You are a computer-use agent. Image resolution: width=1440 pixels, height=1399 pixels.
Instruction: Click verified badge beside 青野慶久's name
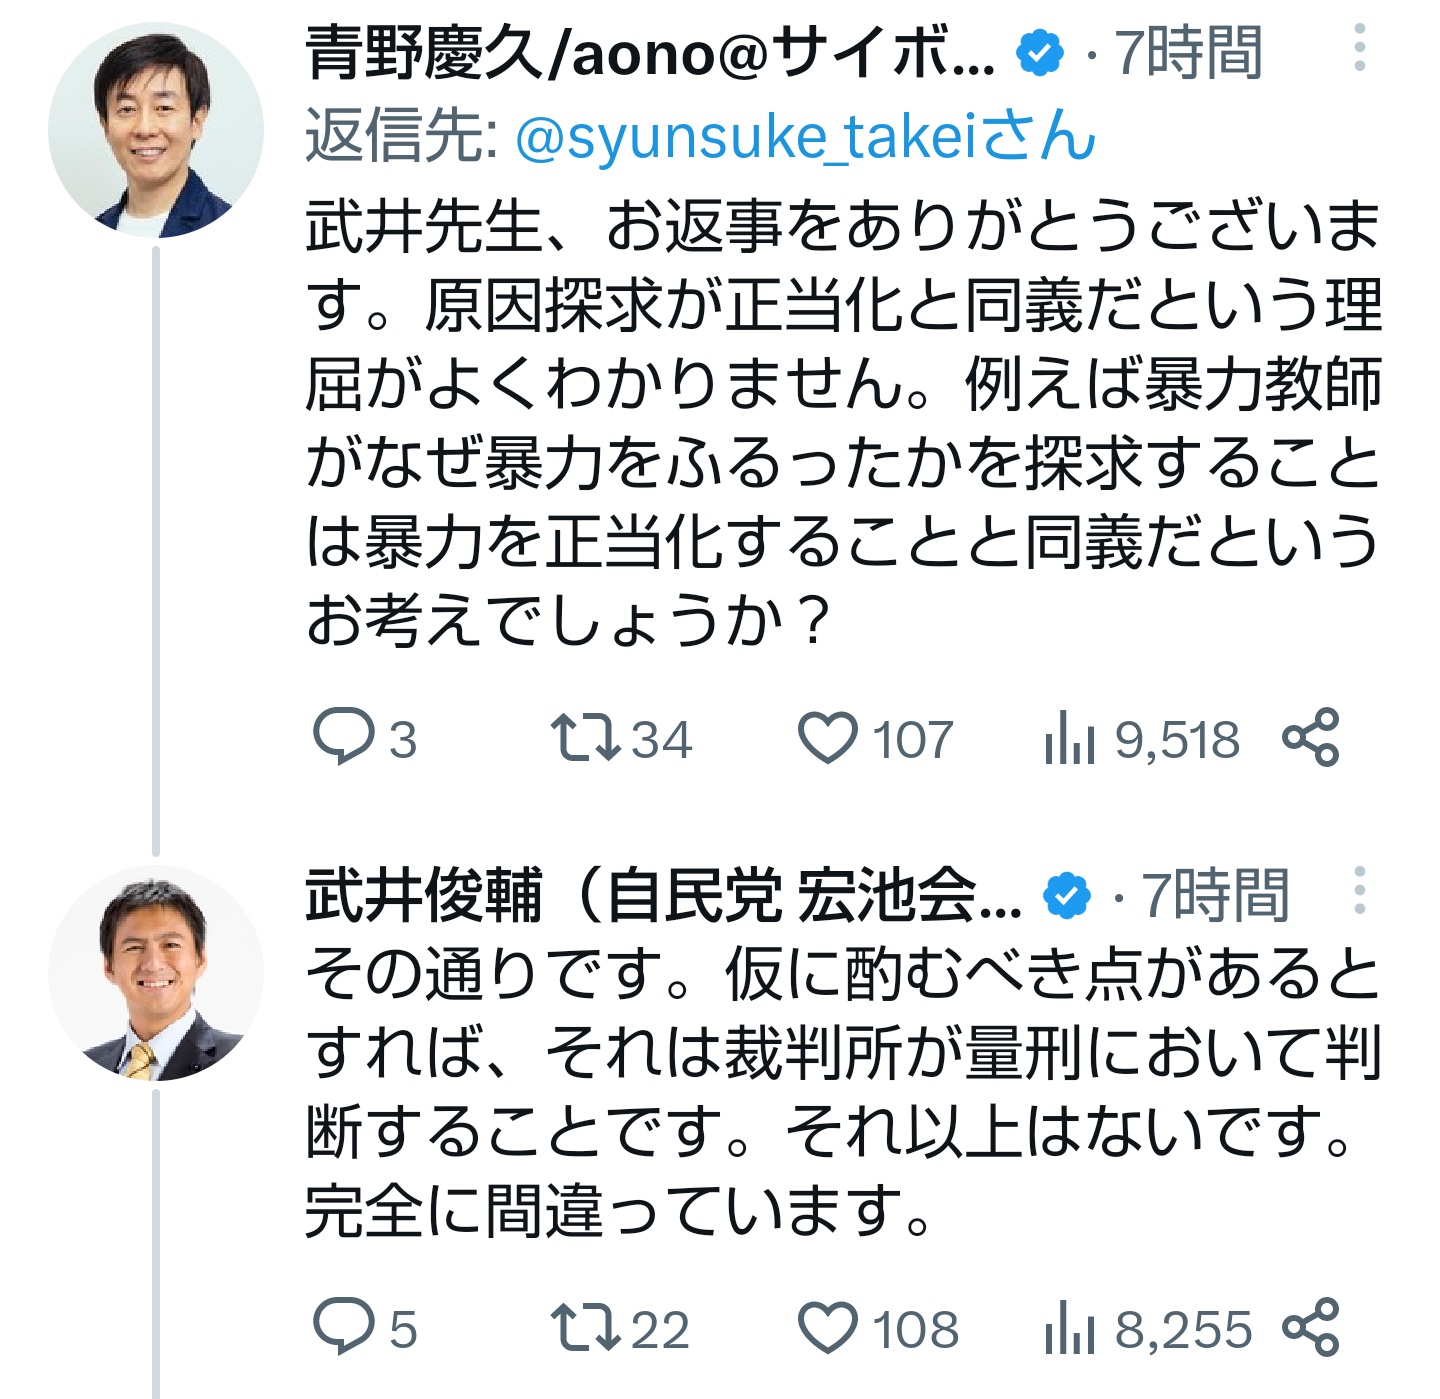pos(1040,53)
